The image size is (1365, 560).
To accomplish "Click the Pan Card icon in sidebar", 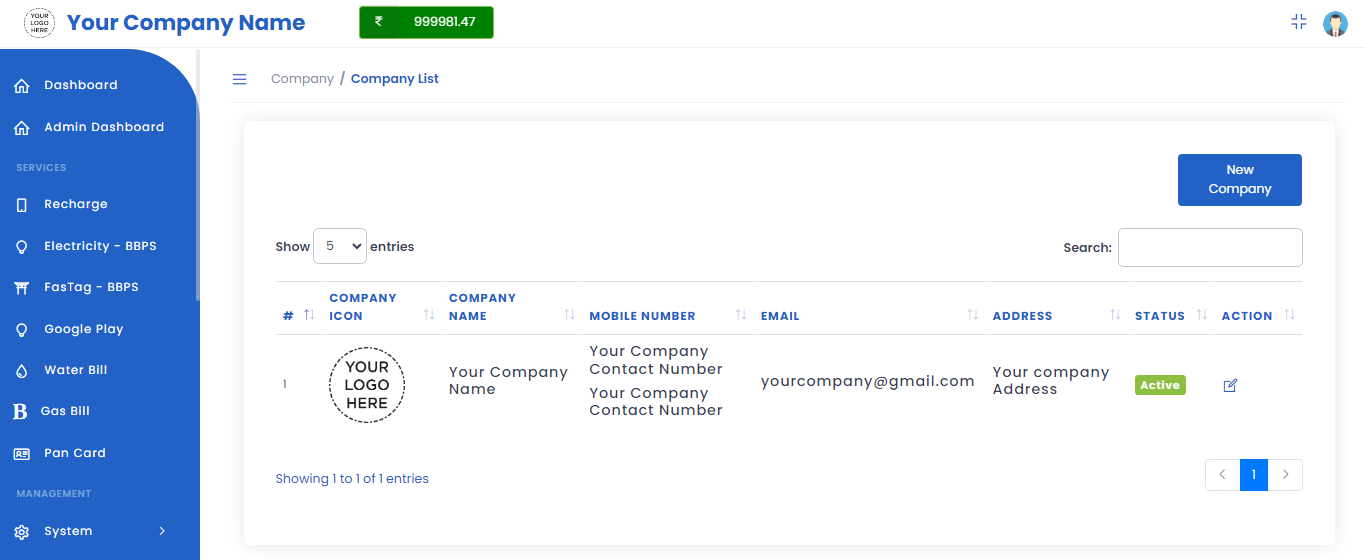I will [22, 454].
